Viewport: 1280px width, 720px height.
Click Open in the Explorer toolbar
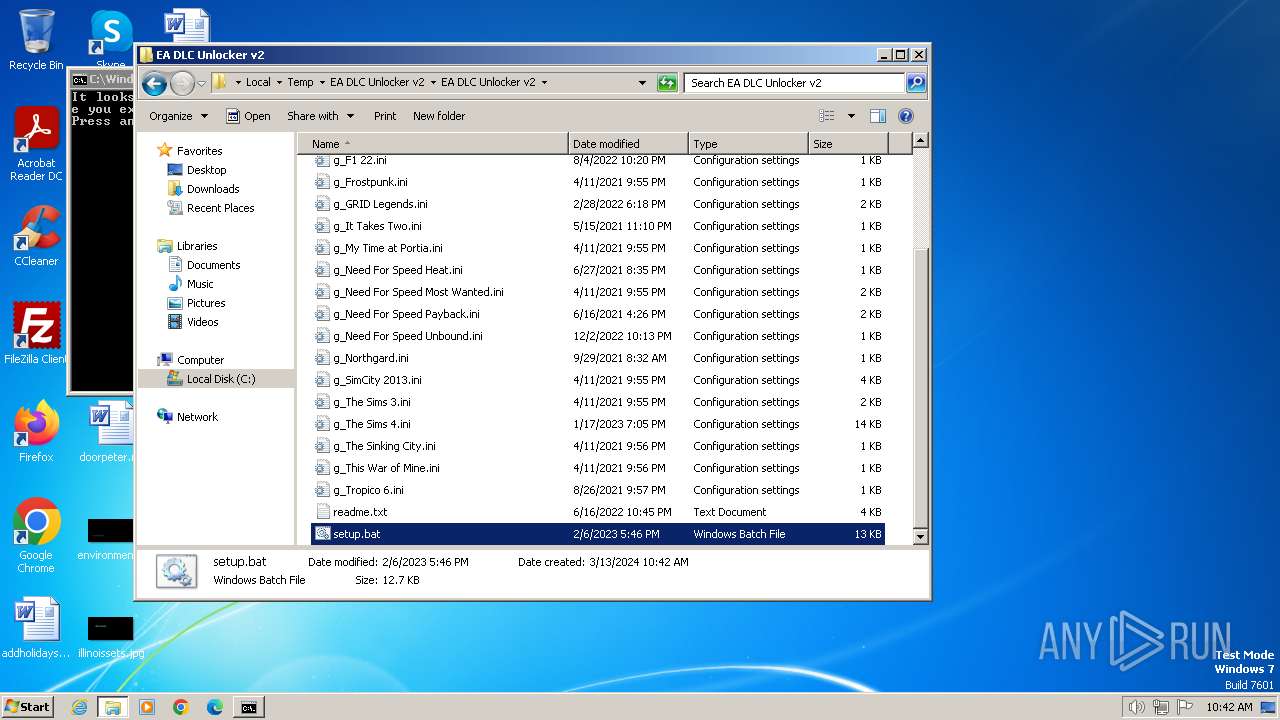248,116
